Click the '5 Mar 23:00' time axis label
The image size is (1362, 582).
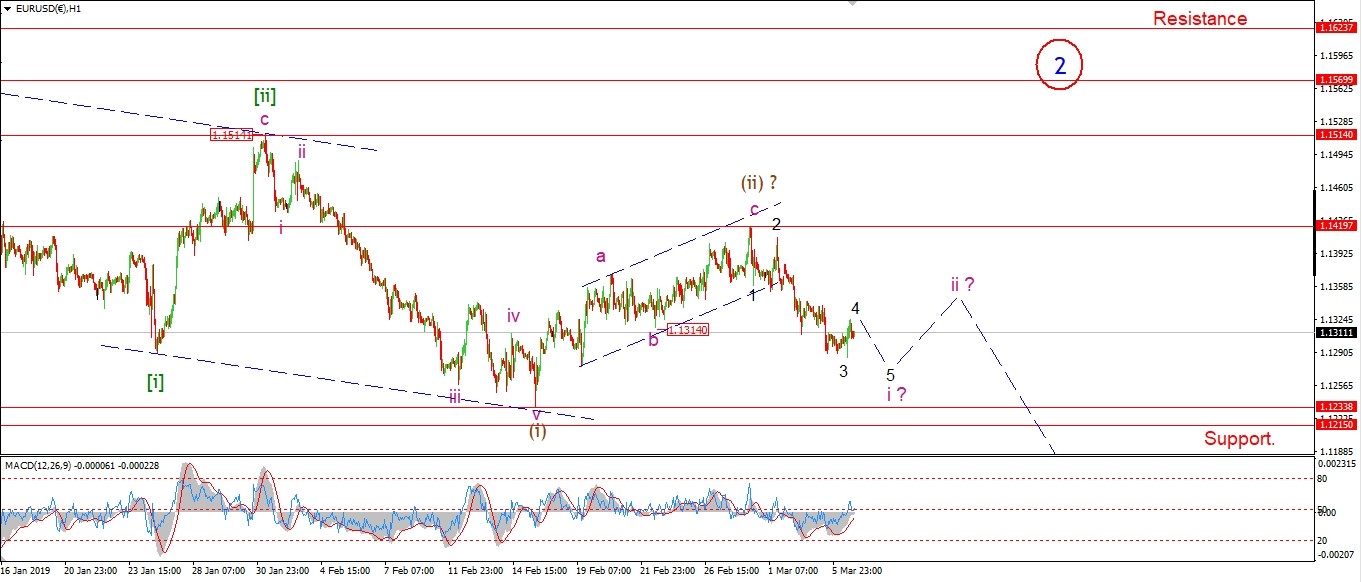[858, 571]
